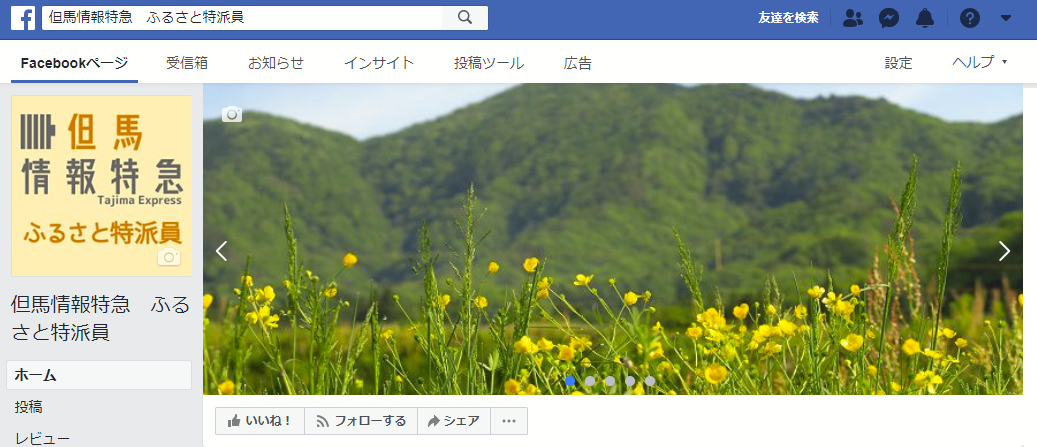Select the Facebookページ tab

[x=75, y=63]
